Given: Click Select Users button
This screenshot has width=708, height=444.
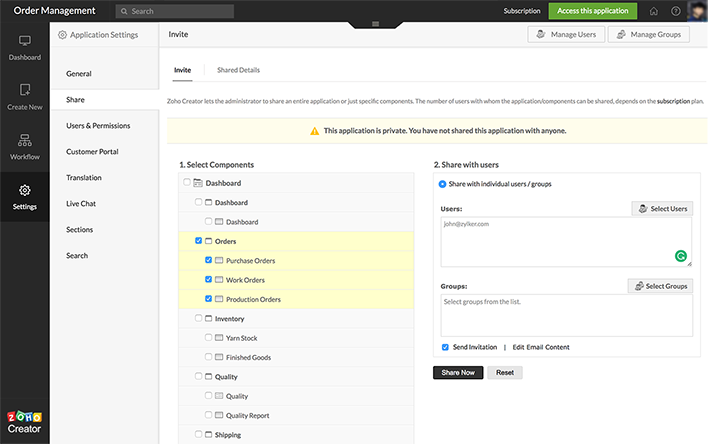Looking at the screenshot, I should (x=662, y=208).
